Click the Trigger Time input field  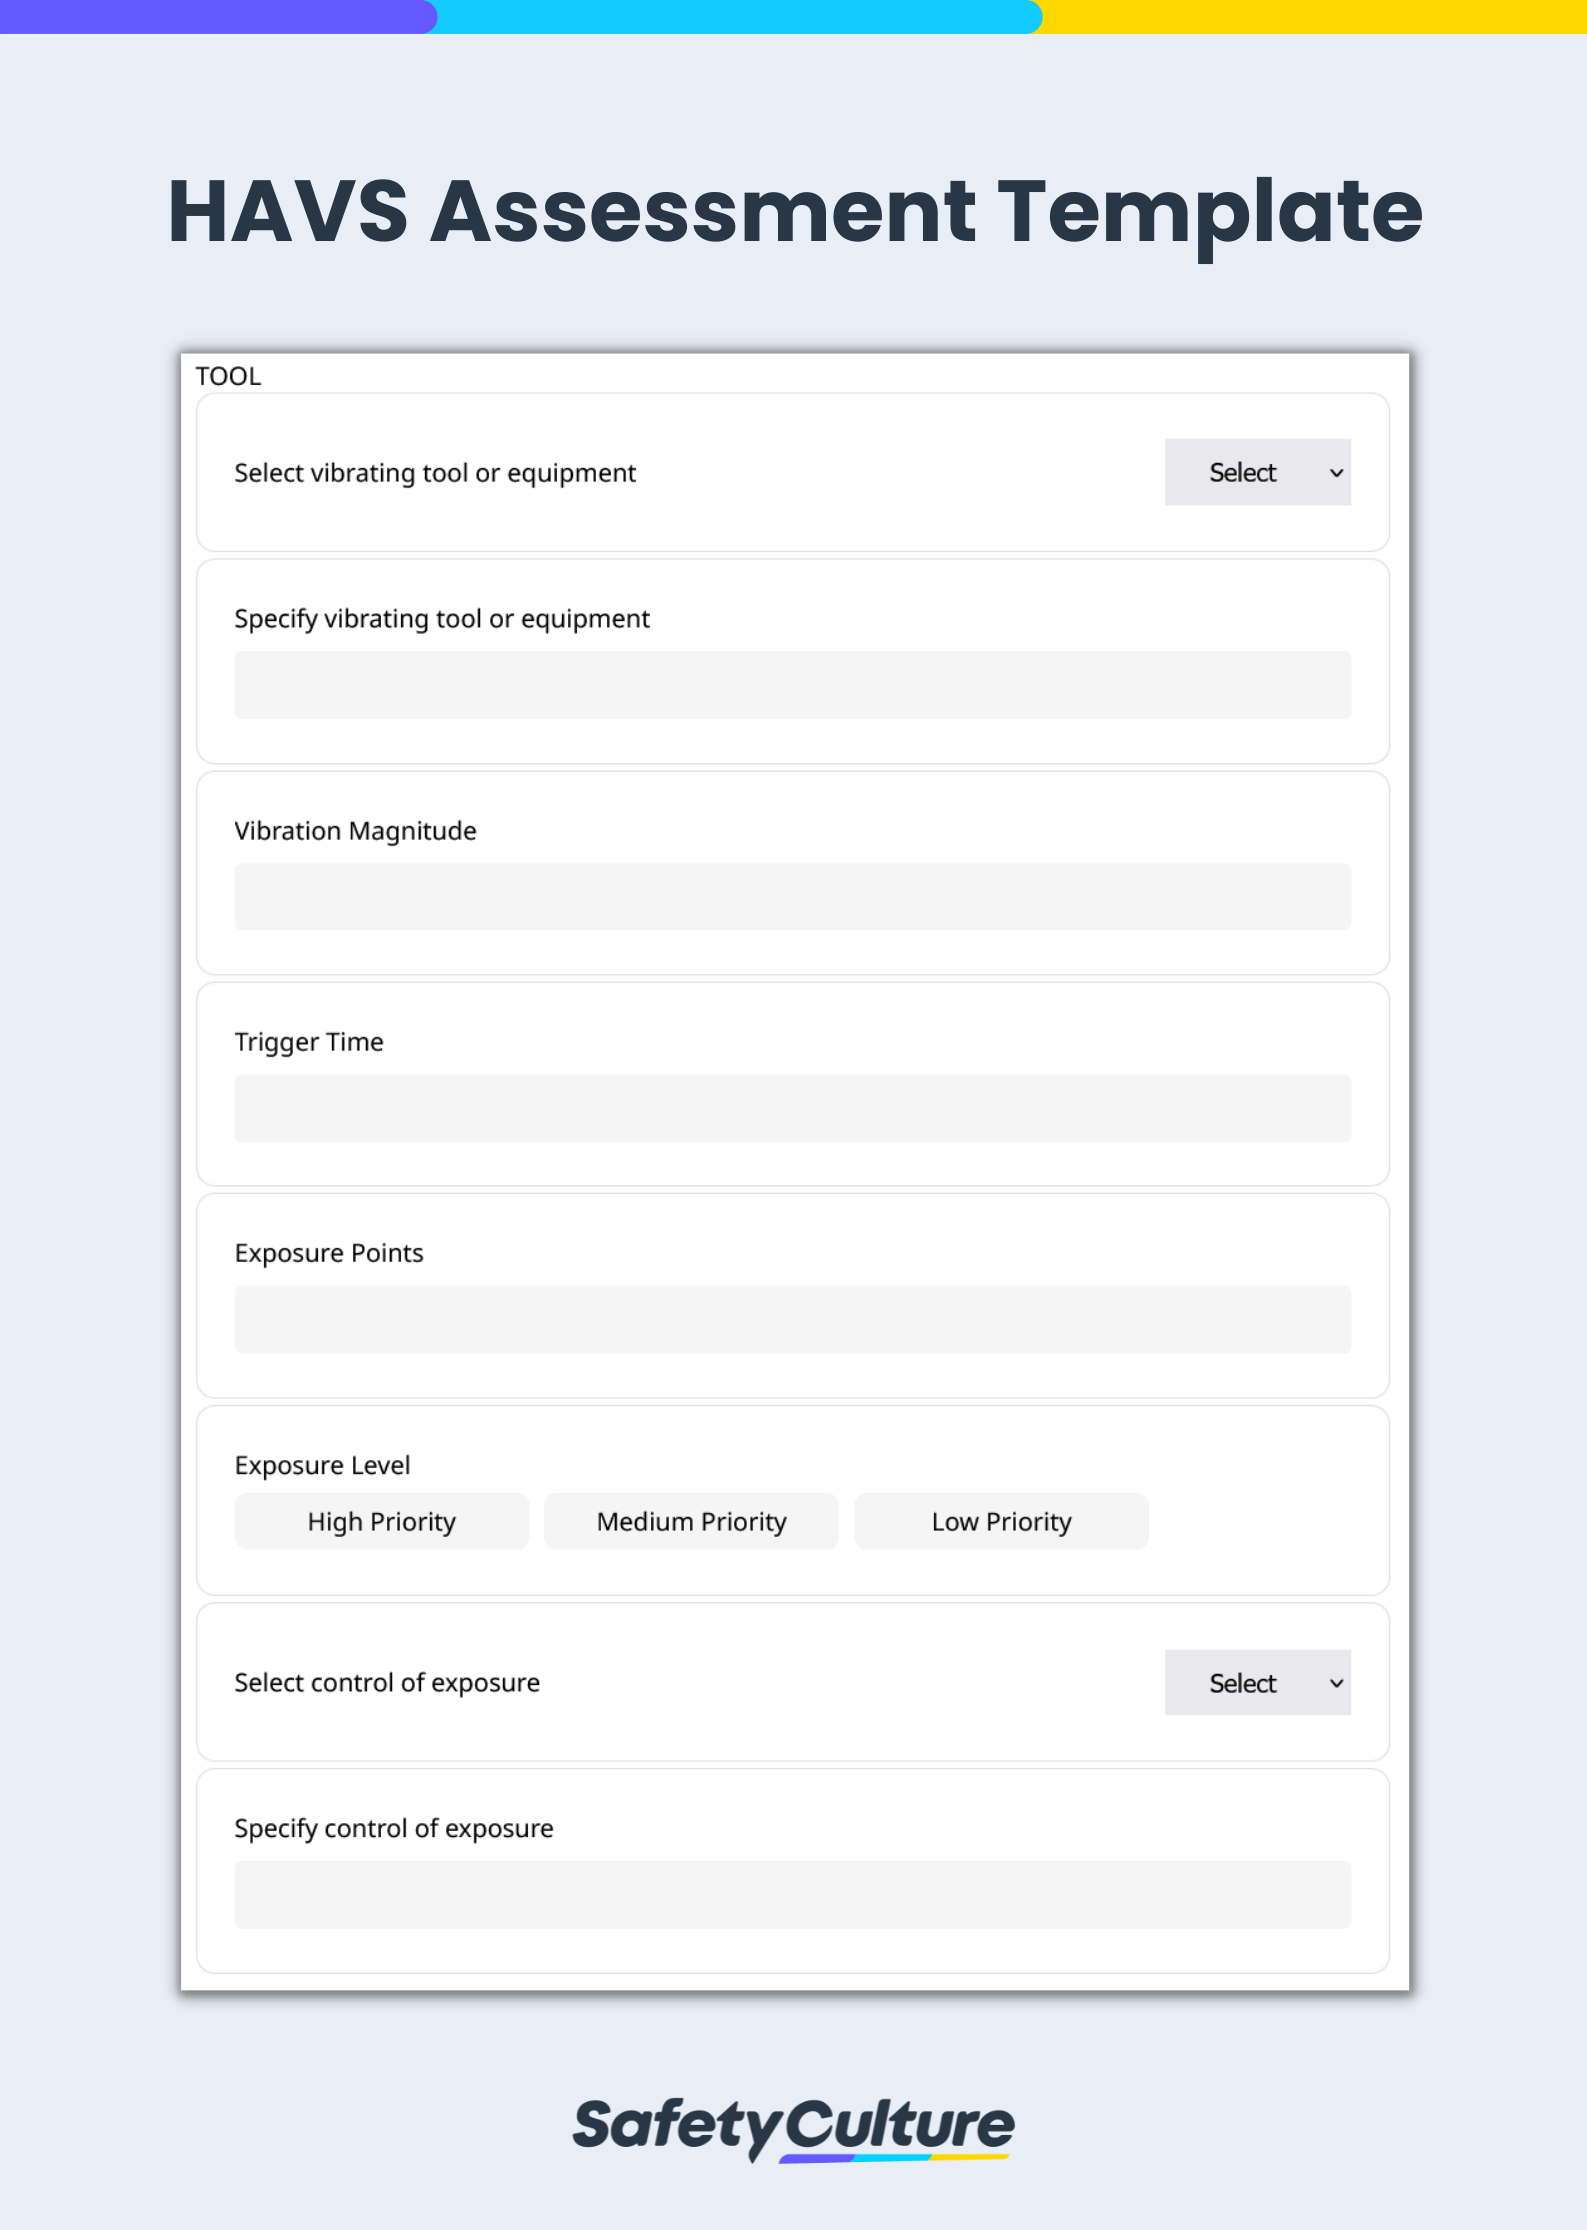click(792, 1108)
